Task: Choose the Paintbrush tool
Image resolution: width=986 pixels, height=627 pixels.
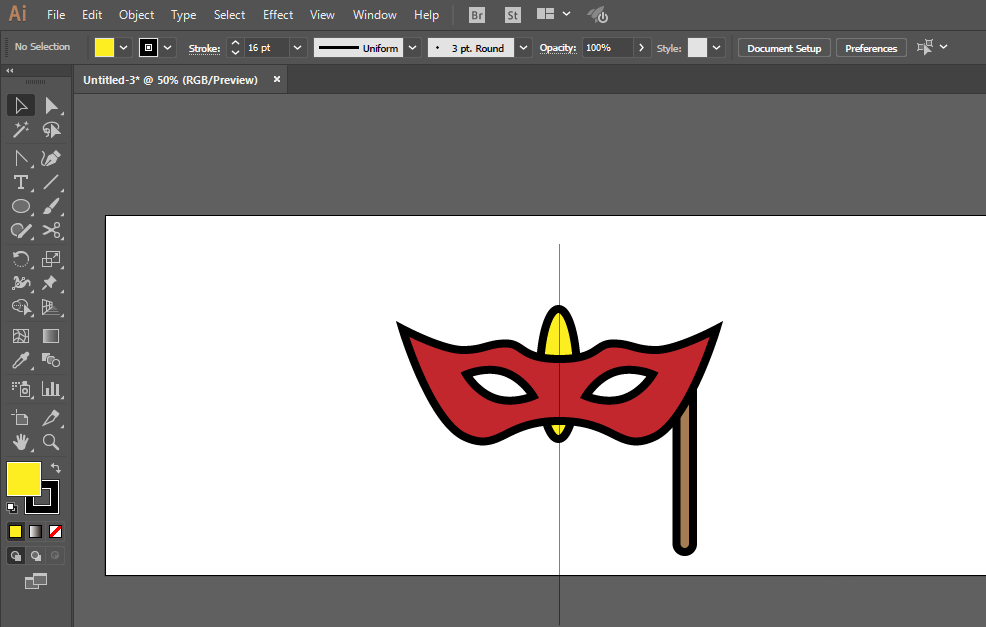Action: click(51, 206)
